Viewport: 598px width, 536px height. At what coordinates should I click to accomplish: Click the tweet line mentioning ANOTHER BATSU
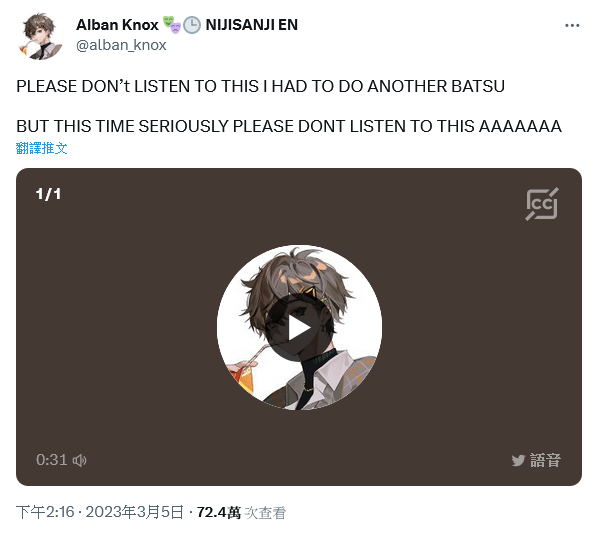pyautogui.click(x=260, y=86)
